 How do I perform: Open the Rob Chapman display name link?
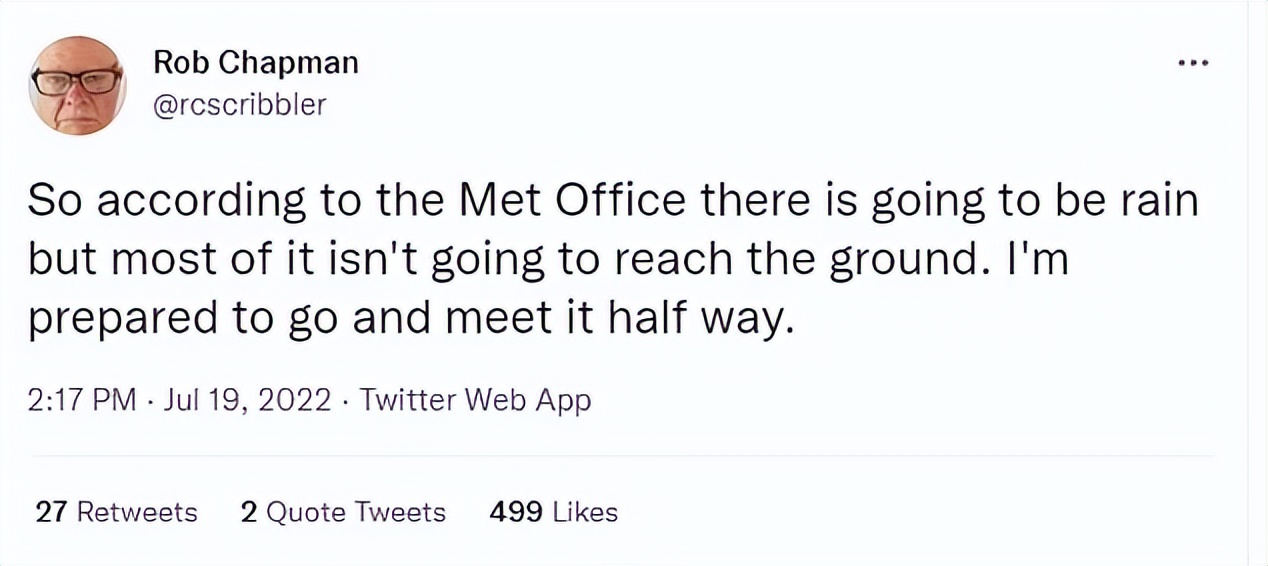pos(255,63)
